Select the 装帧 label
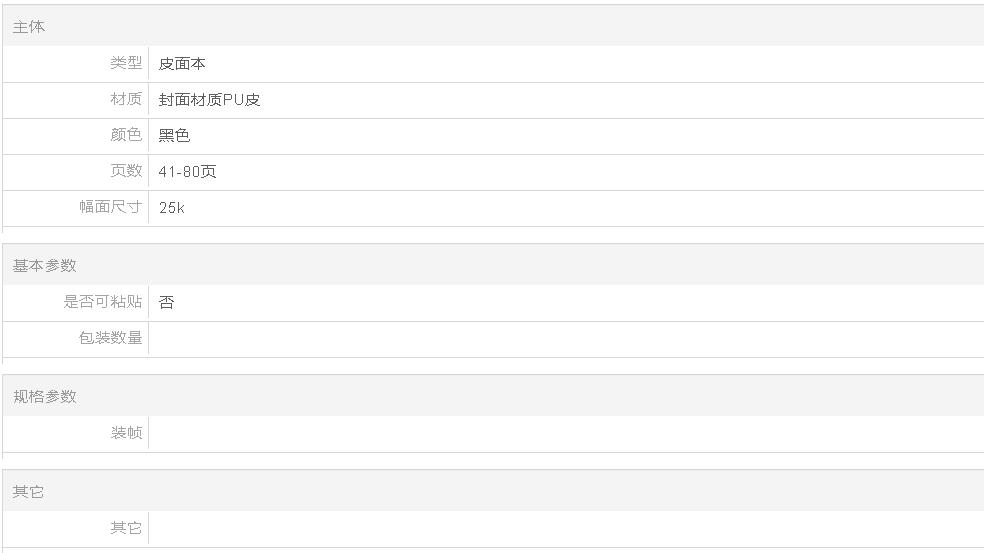Viewport: 985px width, 553px height. pos(126,432)
